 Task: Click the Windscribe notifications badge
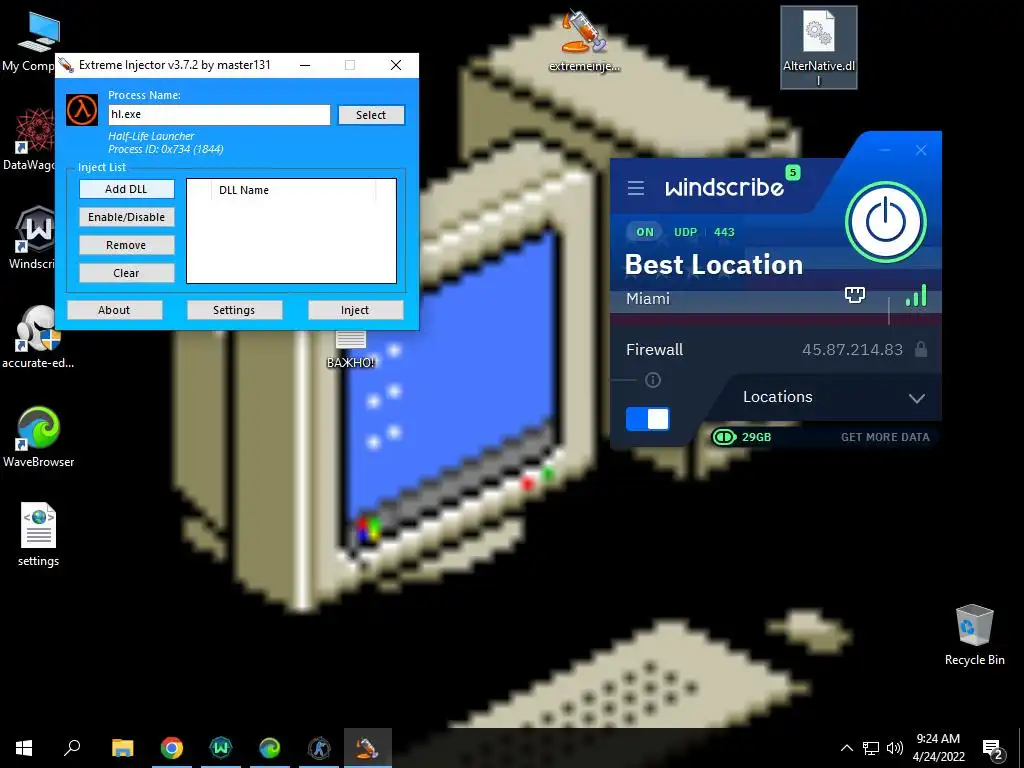coord(792,172)
